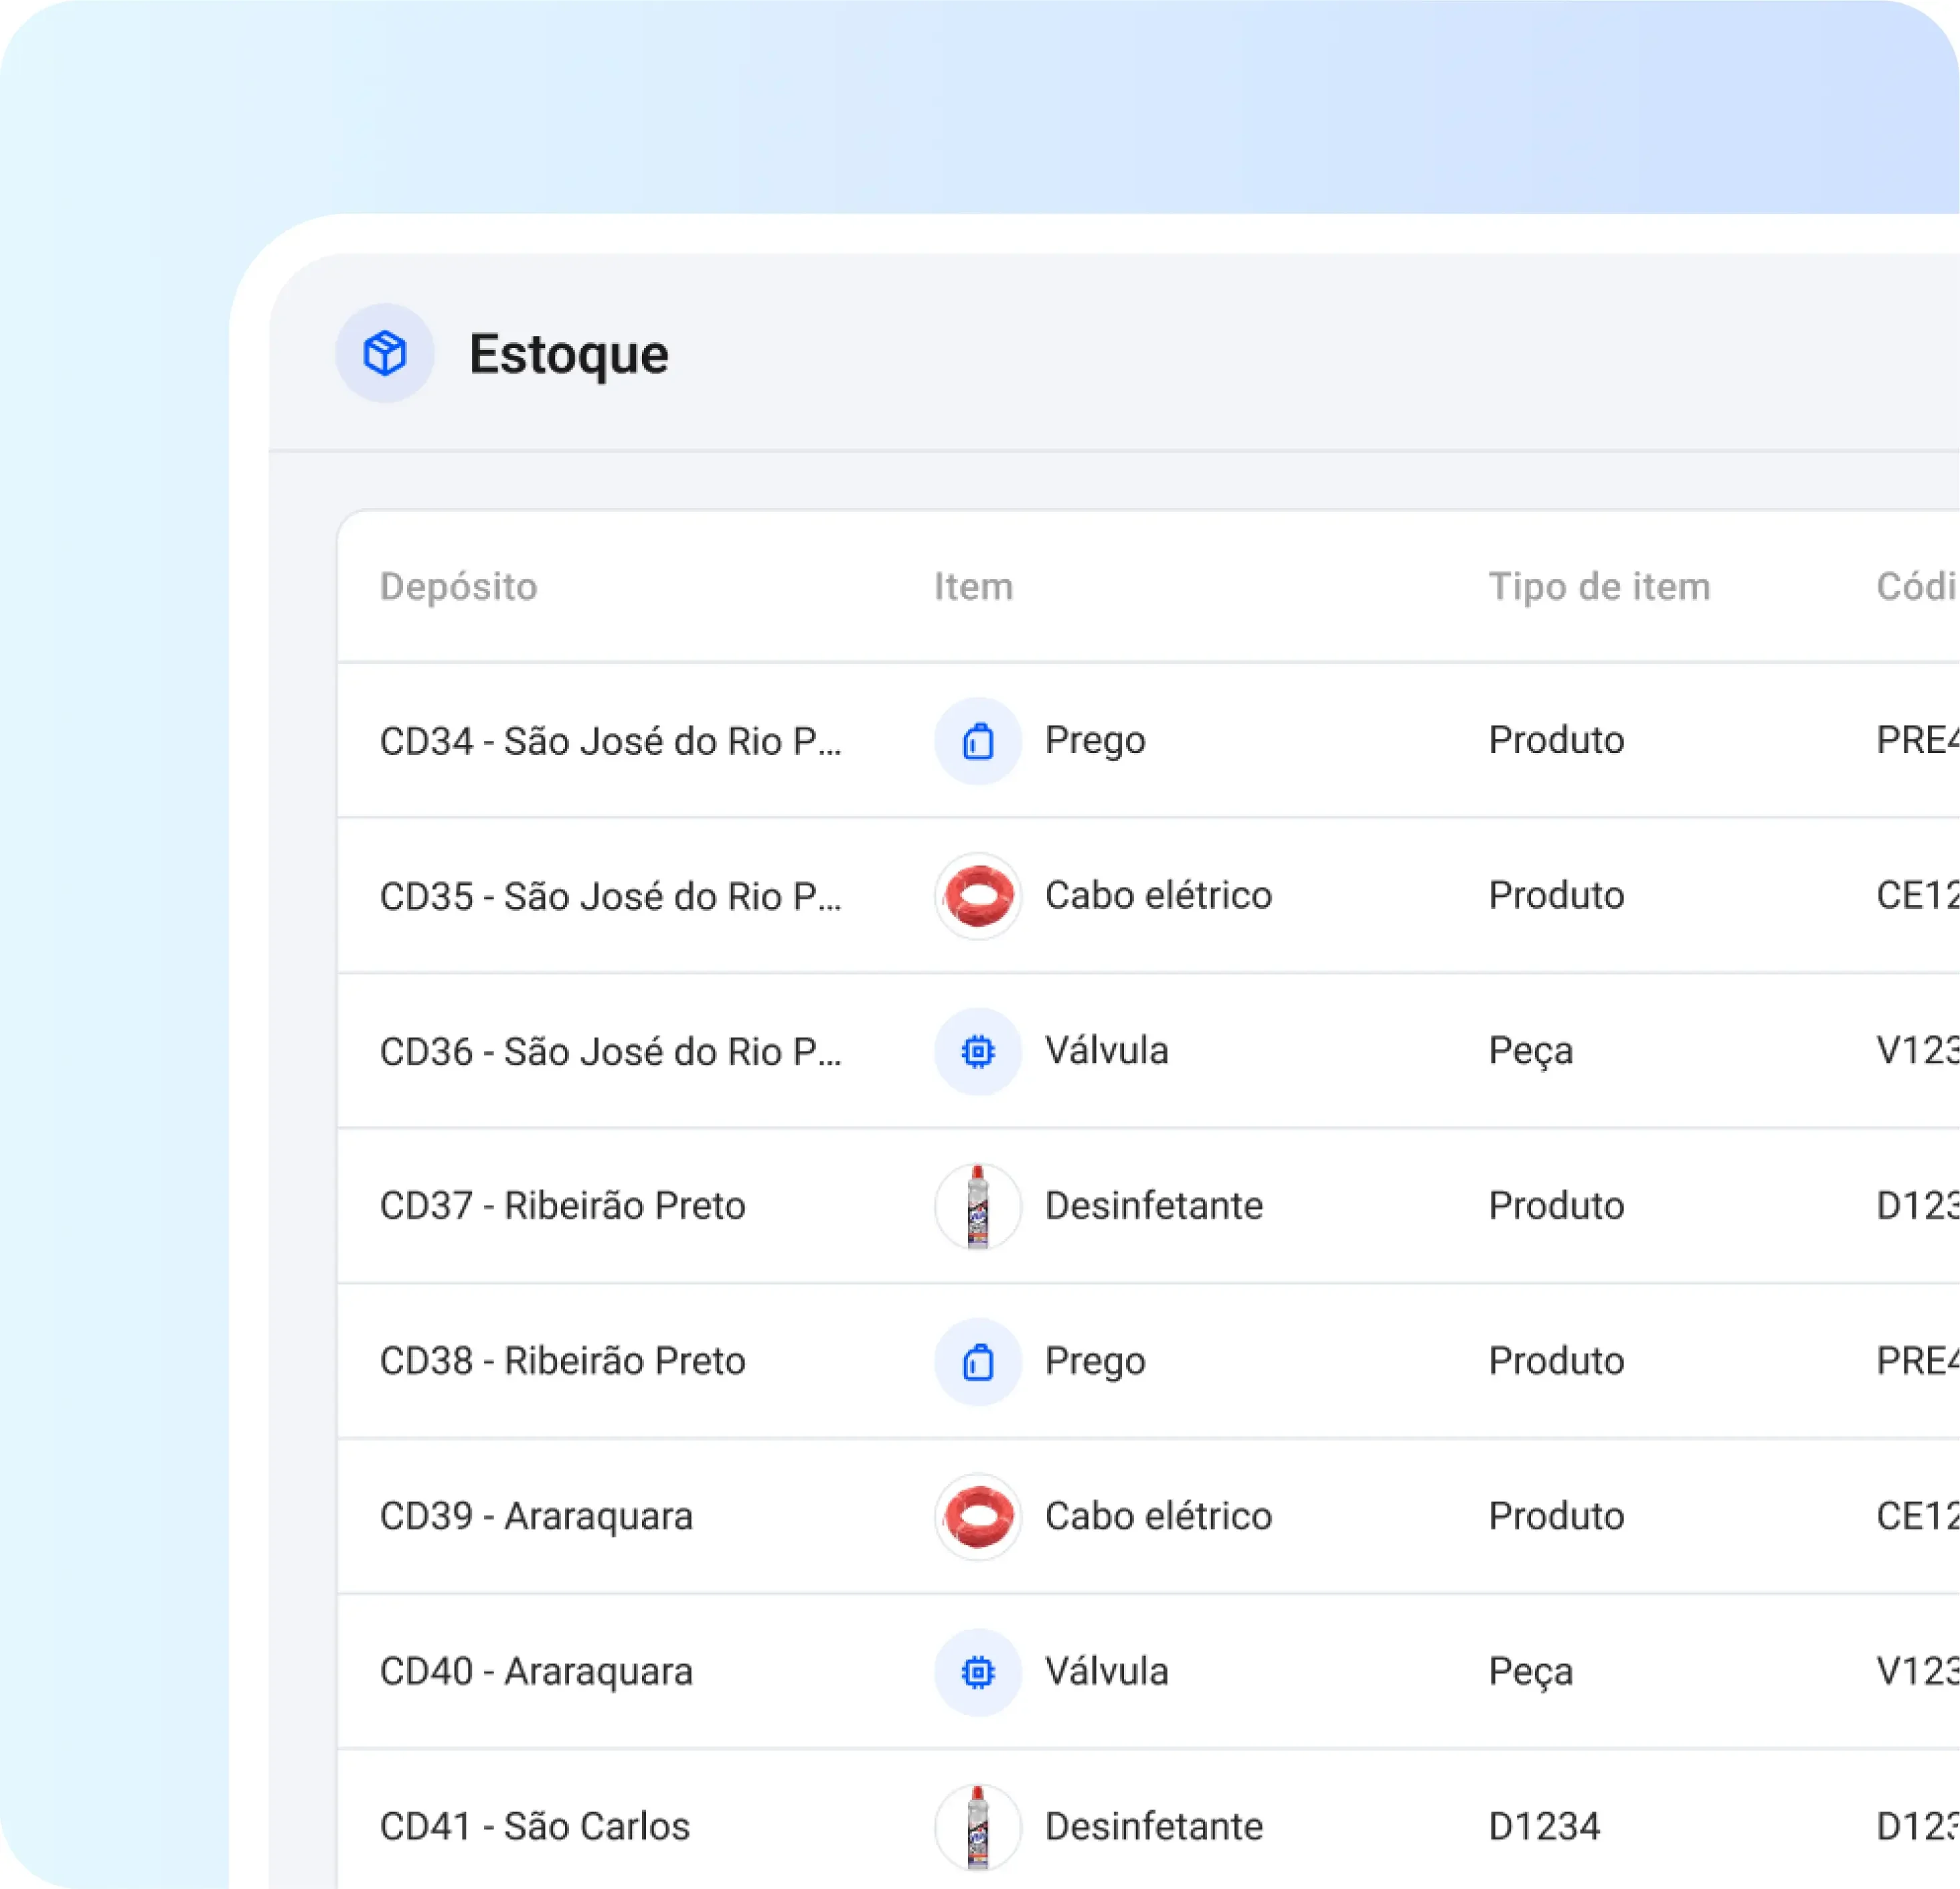The height and width of the screenshot is (1889, 1960).
Task: Click the Válvula chip icon in CD36 row
Action: click(x=978, y=1051)
